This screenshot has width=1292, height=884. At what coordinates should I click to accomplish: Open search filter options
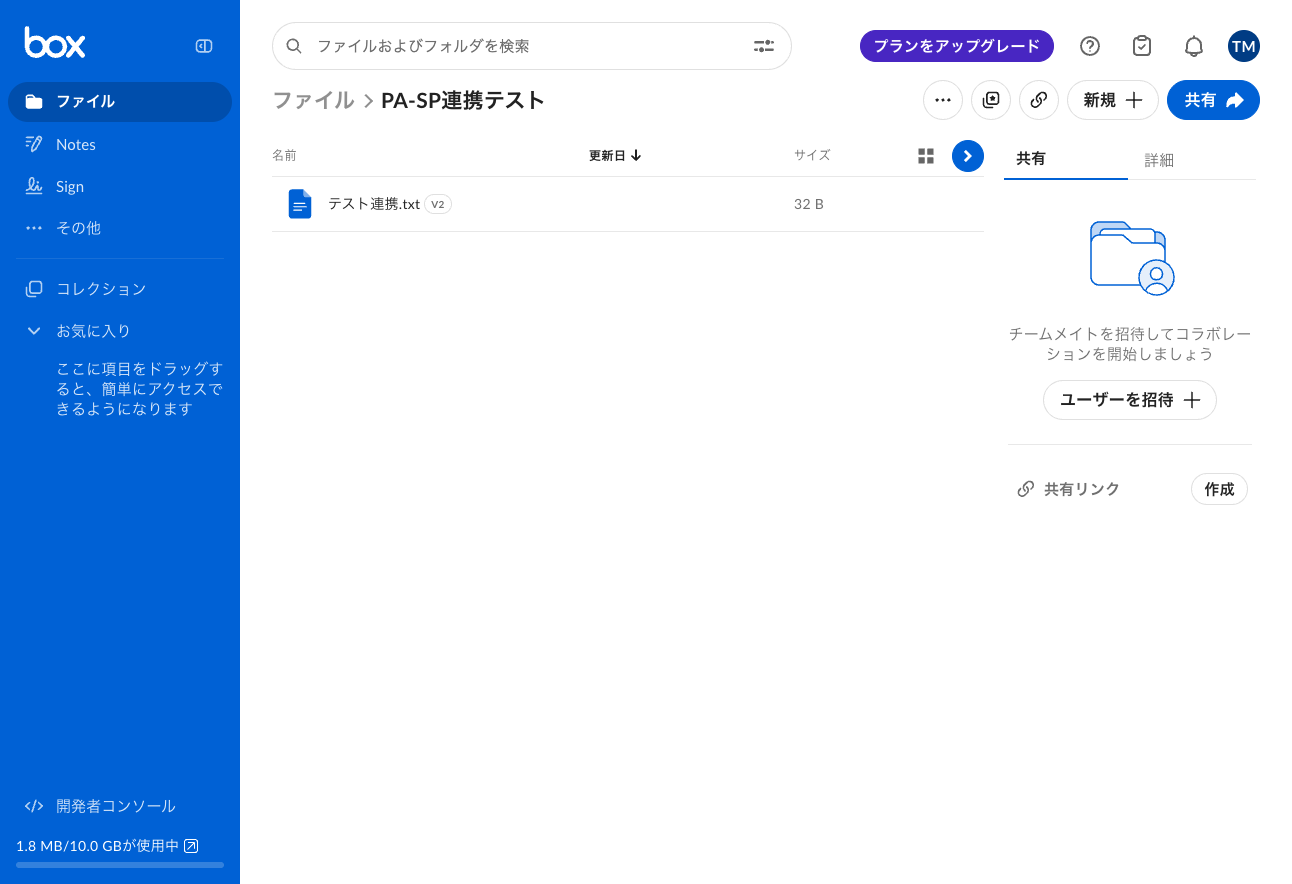764,46
